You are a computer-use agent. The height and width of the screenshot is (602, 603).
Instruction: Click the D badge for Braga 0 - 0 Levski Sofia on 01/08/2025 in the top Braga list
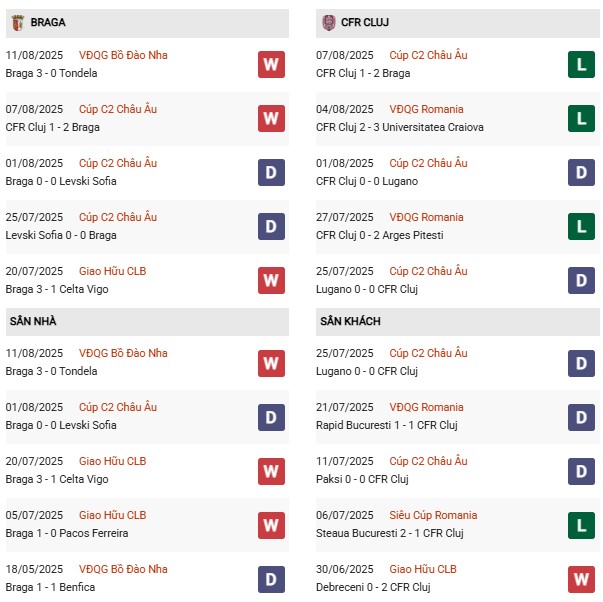coord(271,173)
